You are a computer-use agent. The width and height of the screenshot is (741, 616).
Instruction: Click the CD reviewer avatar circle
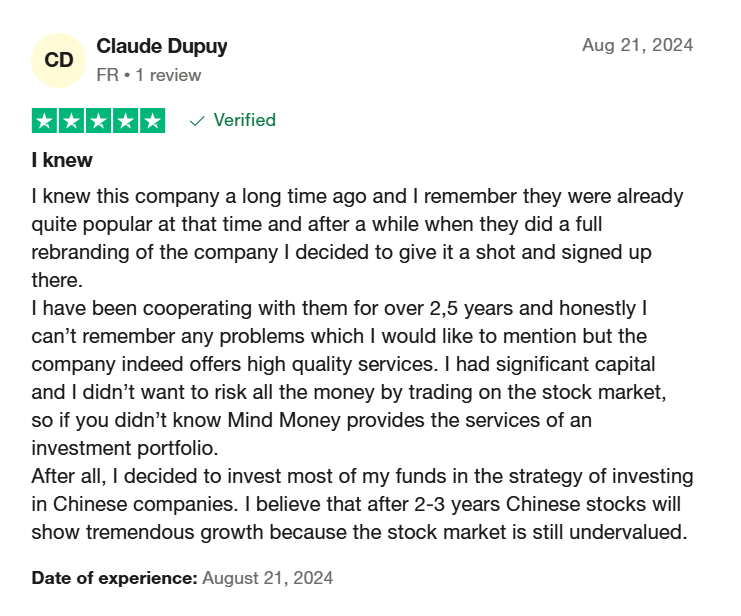point(59,61)
